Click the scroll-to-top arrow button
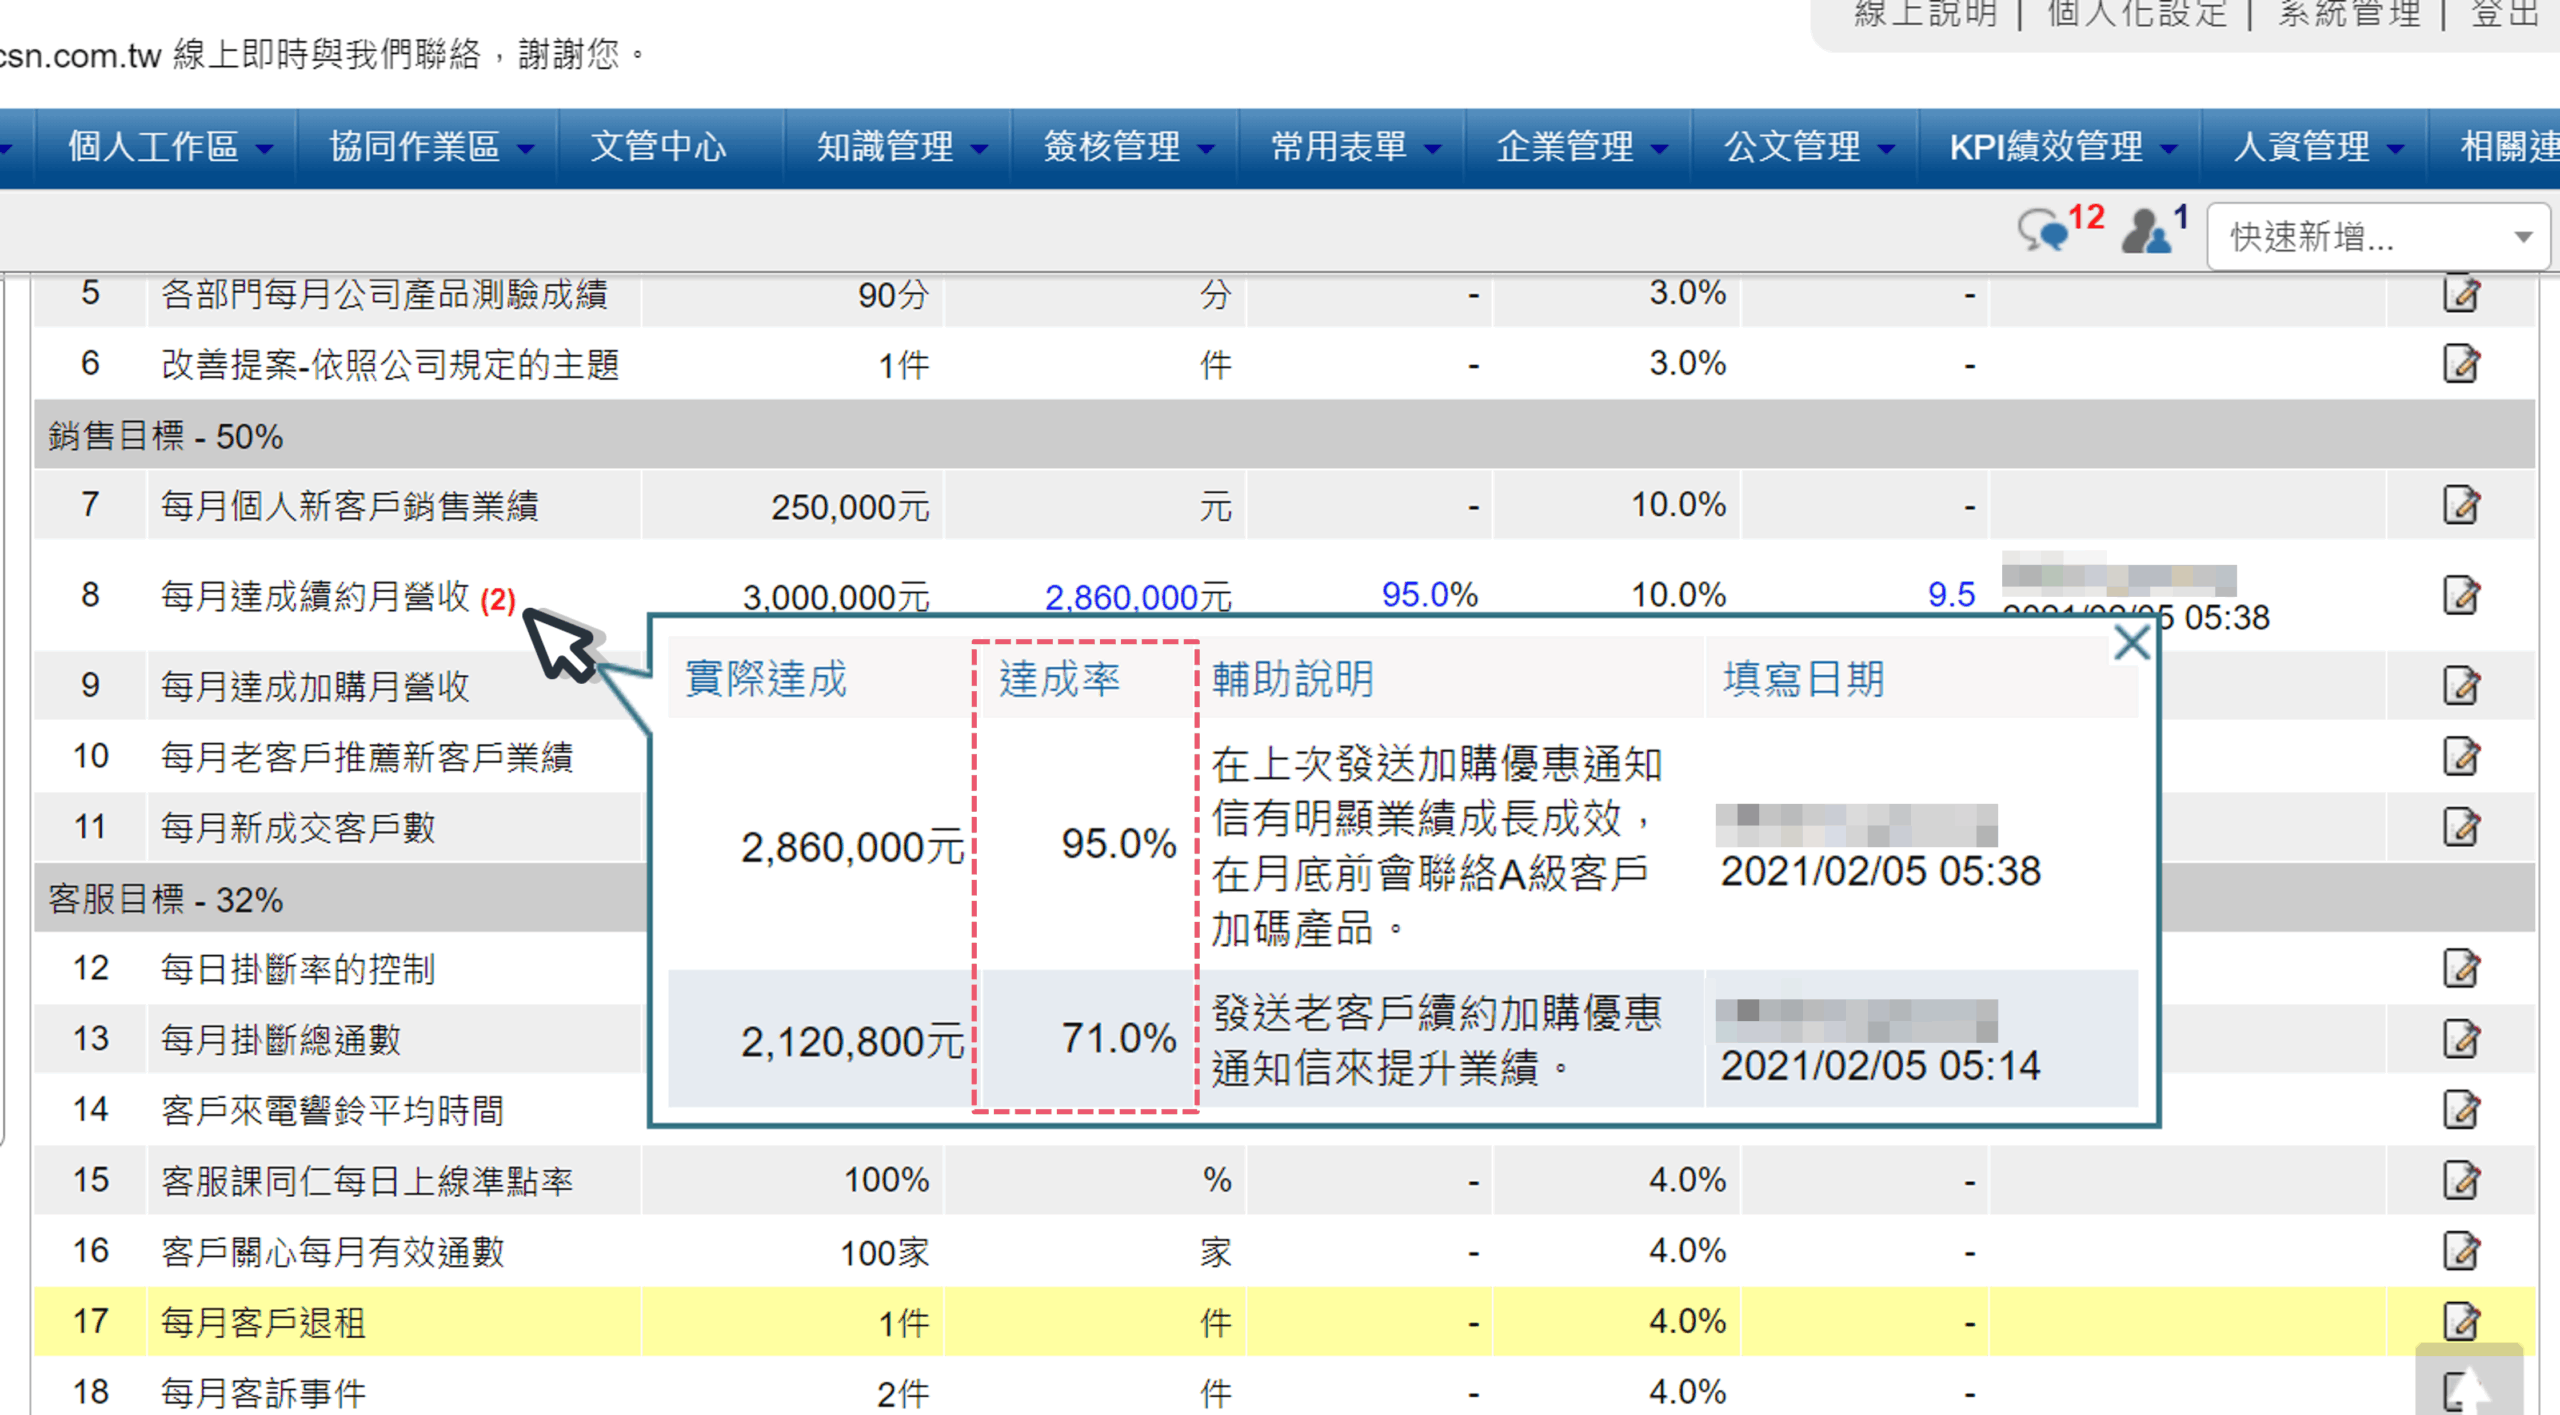 (2468, 1385)
